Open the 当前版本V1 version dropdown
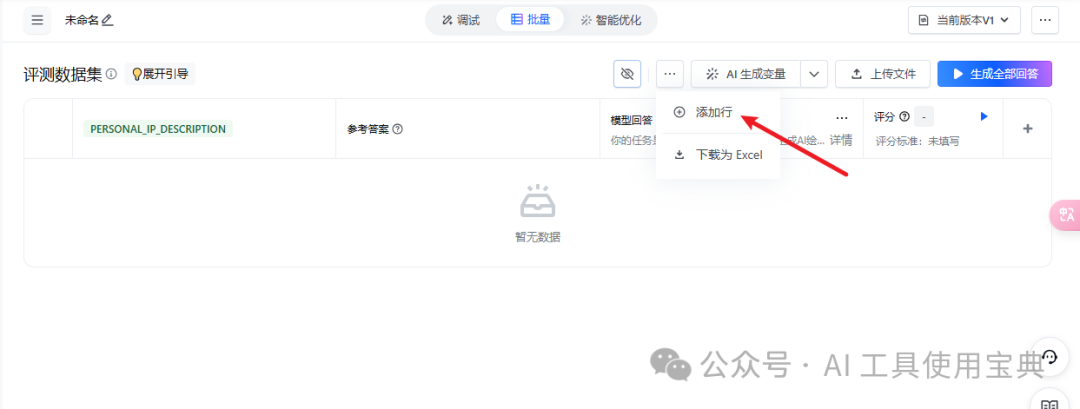The height and width of the screenshot is (409, 1080). [964, 20]
